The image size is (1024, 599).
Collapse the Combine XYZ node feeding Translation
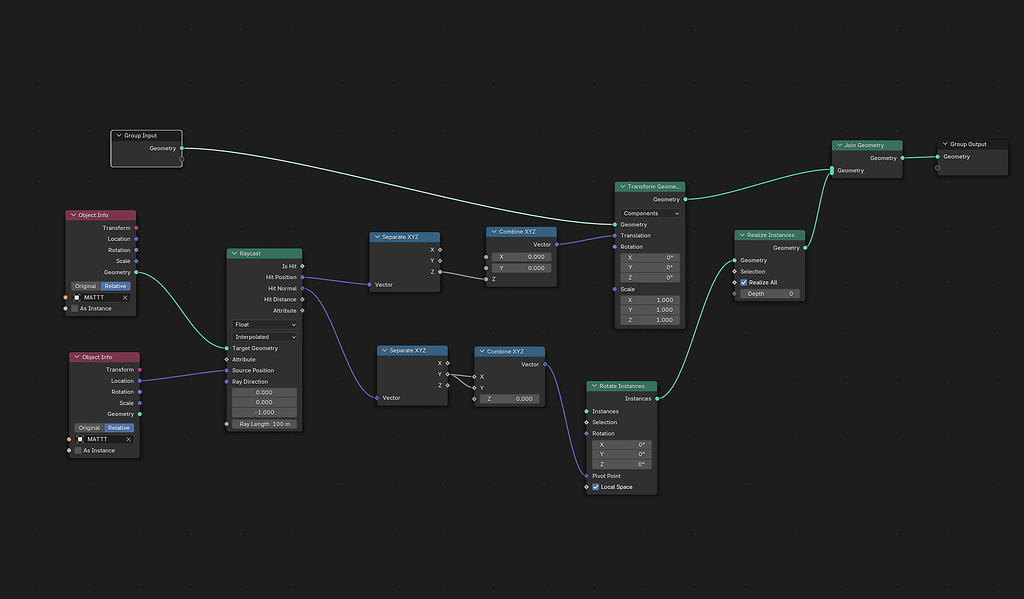494,231
